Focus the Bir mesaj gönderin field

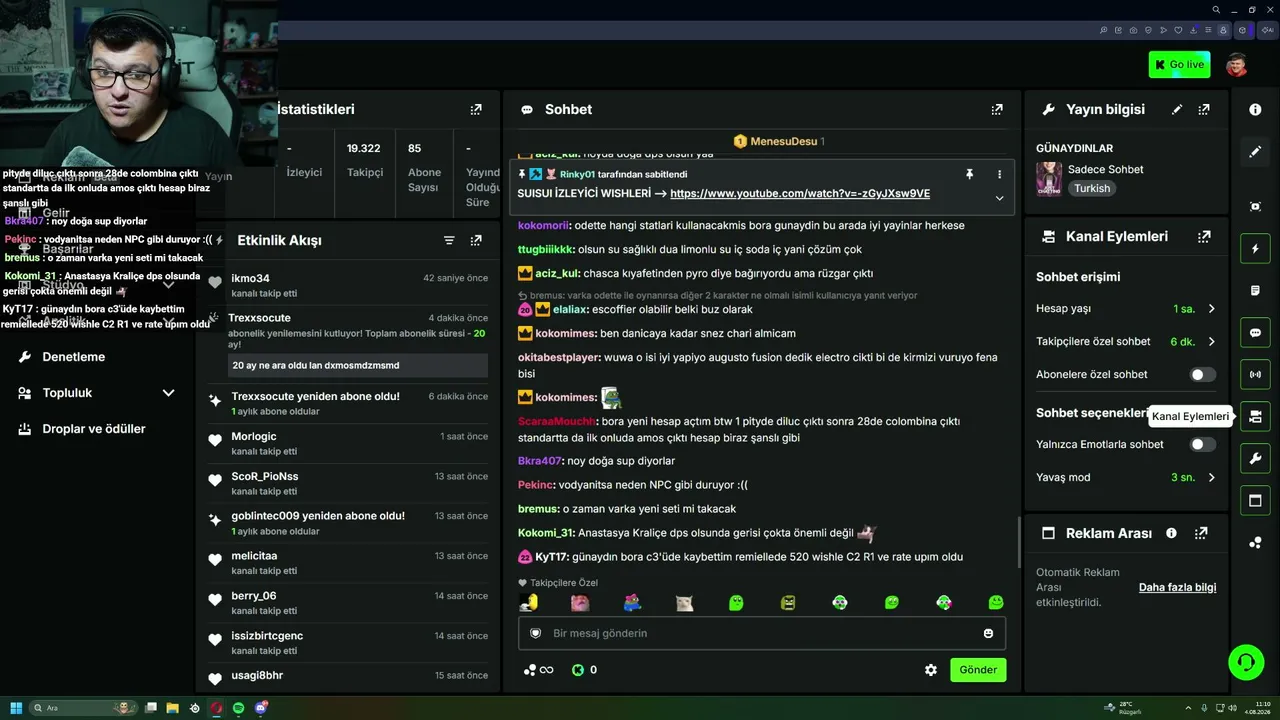tap(762, 633)
